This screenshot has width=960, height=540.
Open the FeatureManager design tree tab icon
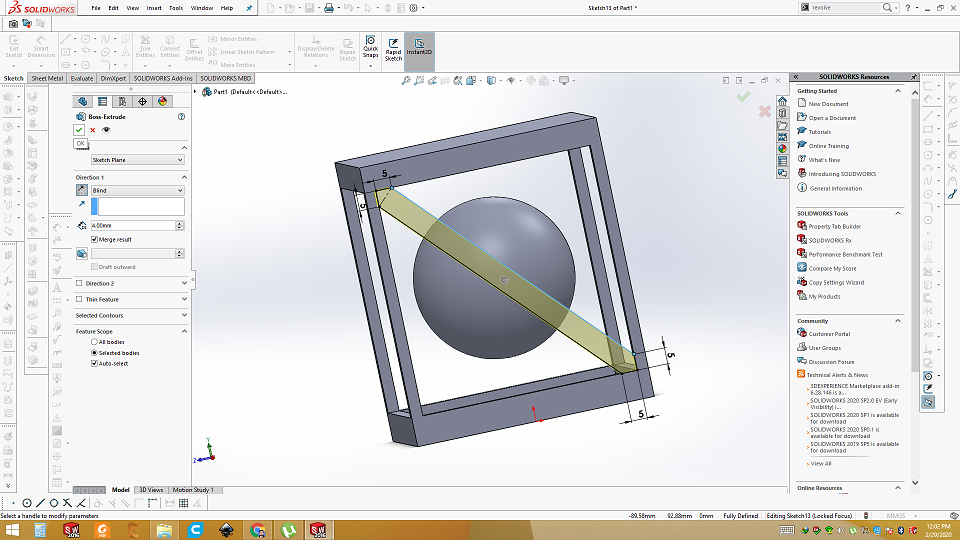83,102
